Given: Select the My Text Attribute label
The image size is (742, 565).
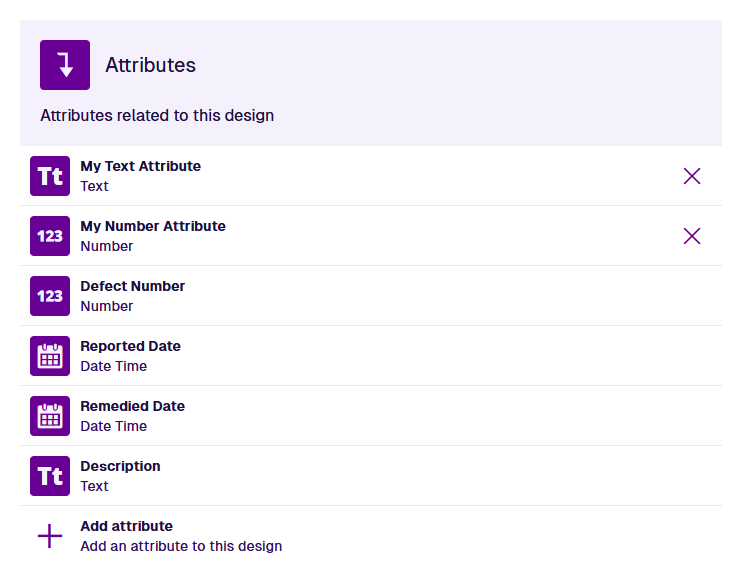Looking at the screenshot, I should tap(141, 166).
